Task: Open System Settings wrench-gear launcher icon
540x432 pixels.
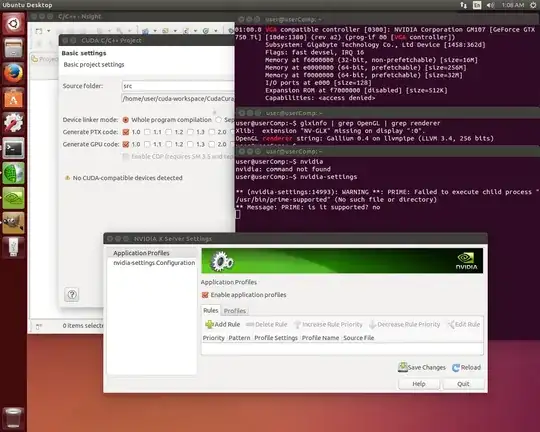Action: point(13,123)
